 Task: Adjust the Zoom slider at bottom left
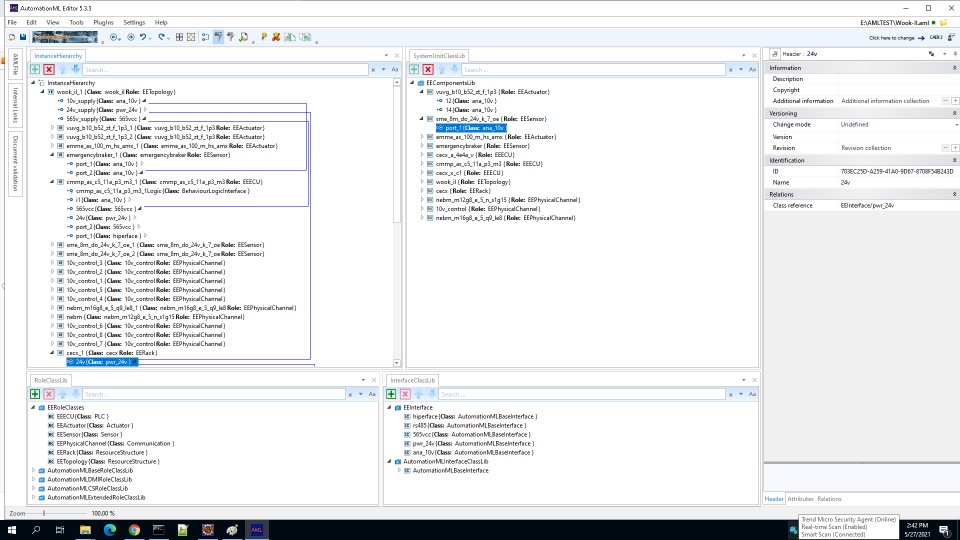(44, 513)
